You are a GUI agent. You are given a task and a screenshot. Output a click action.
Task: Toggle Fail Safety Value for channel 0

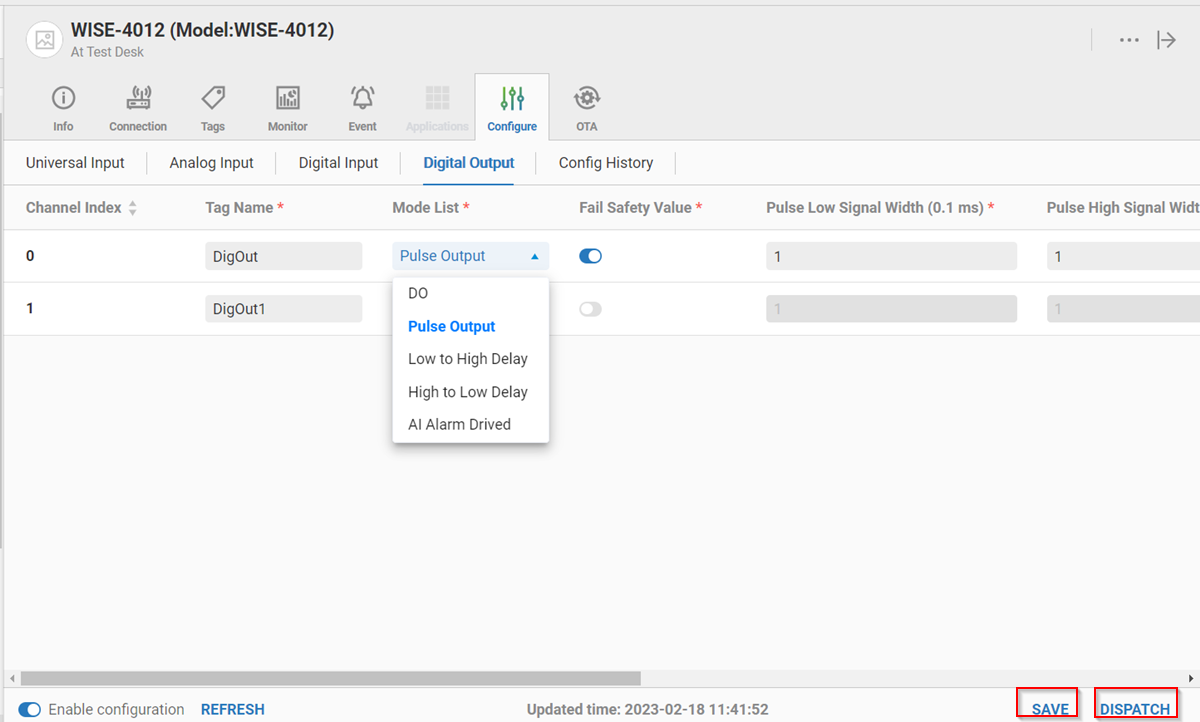coord(590,256)
